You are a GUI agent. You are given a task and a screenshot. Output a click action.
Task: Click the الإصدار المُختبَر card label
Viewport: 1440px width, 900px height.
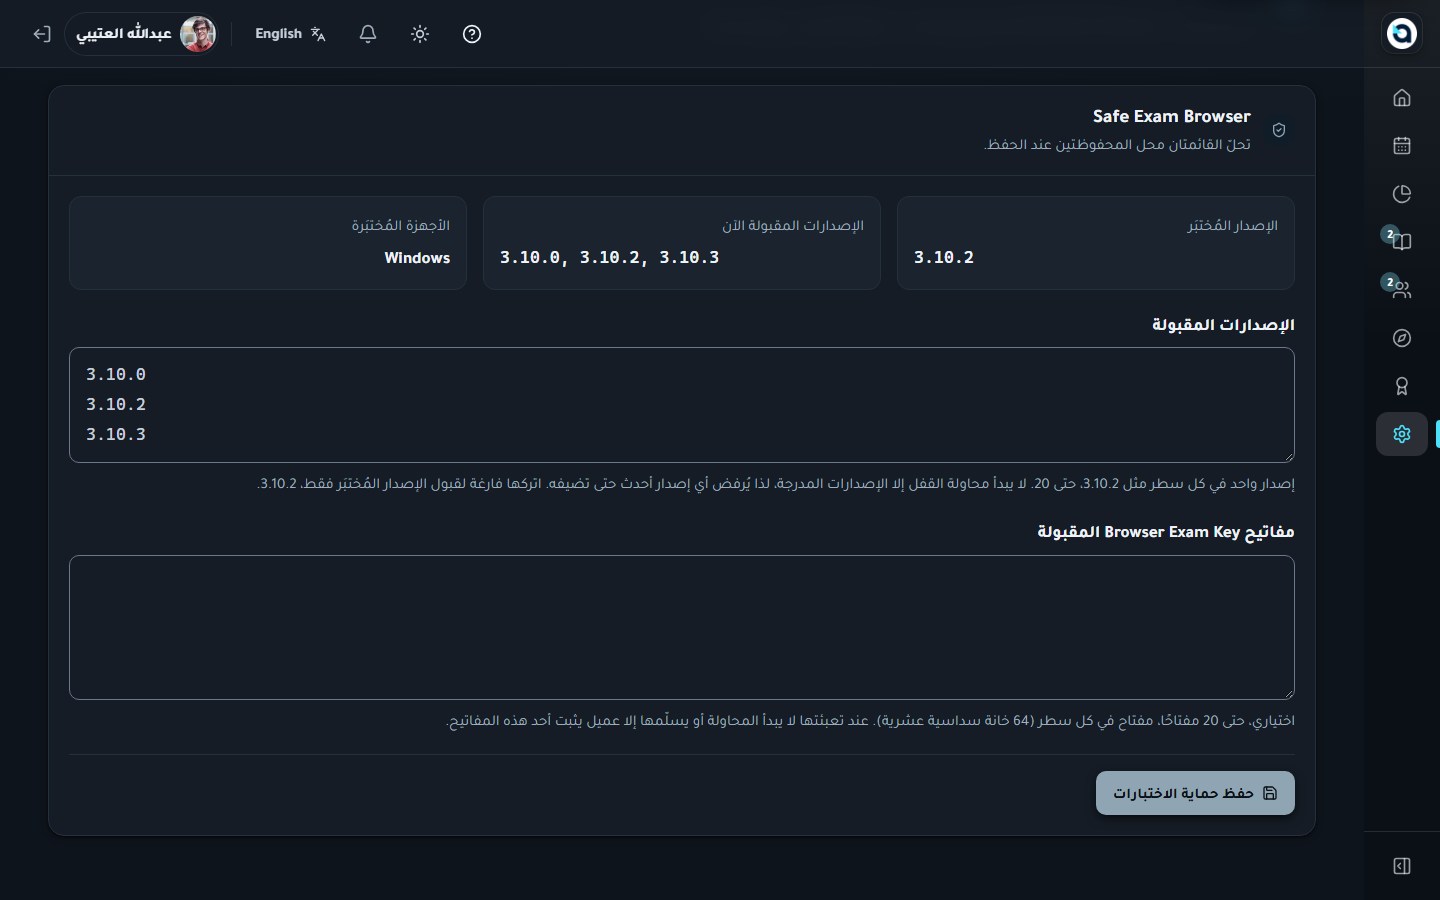pyautogui.click(x=1232, y=225)
